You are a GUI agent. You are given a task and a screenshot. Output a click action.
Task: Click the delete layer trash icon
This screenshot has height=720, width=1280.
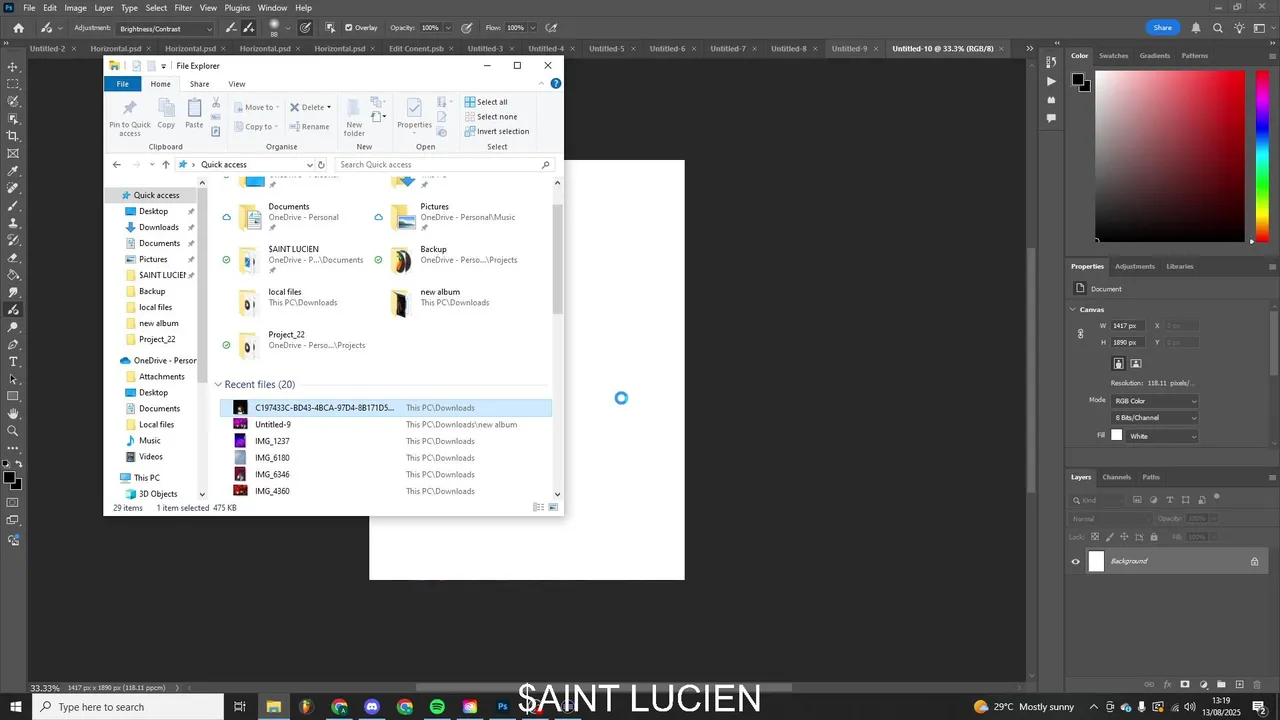coord(1257,685)
